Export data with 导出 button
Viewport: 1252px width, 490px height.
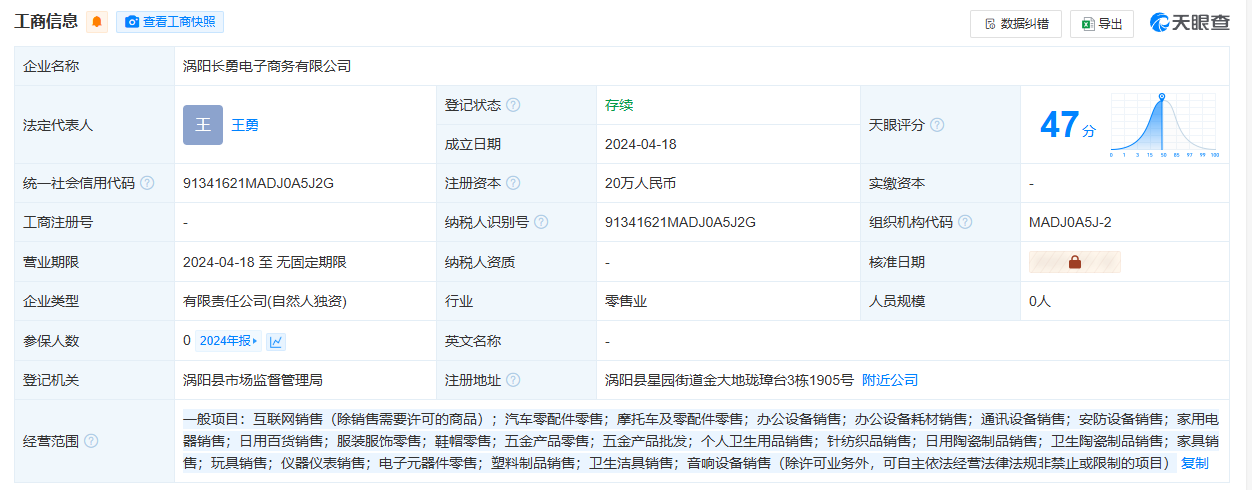pyautogui.click(x=1102, y=24)
